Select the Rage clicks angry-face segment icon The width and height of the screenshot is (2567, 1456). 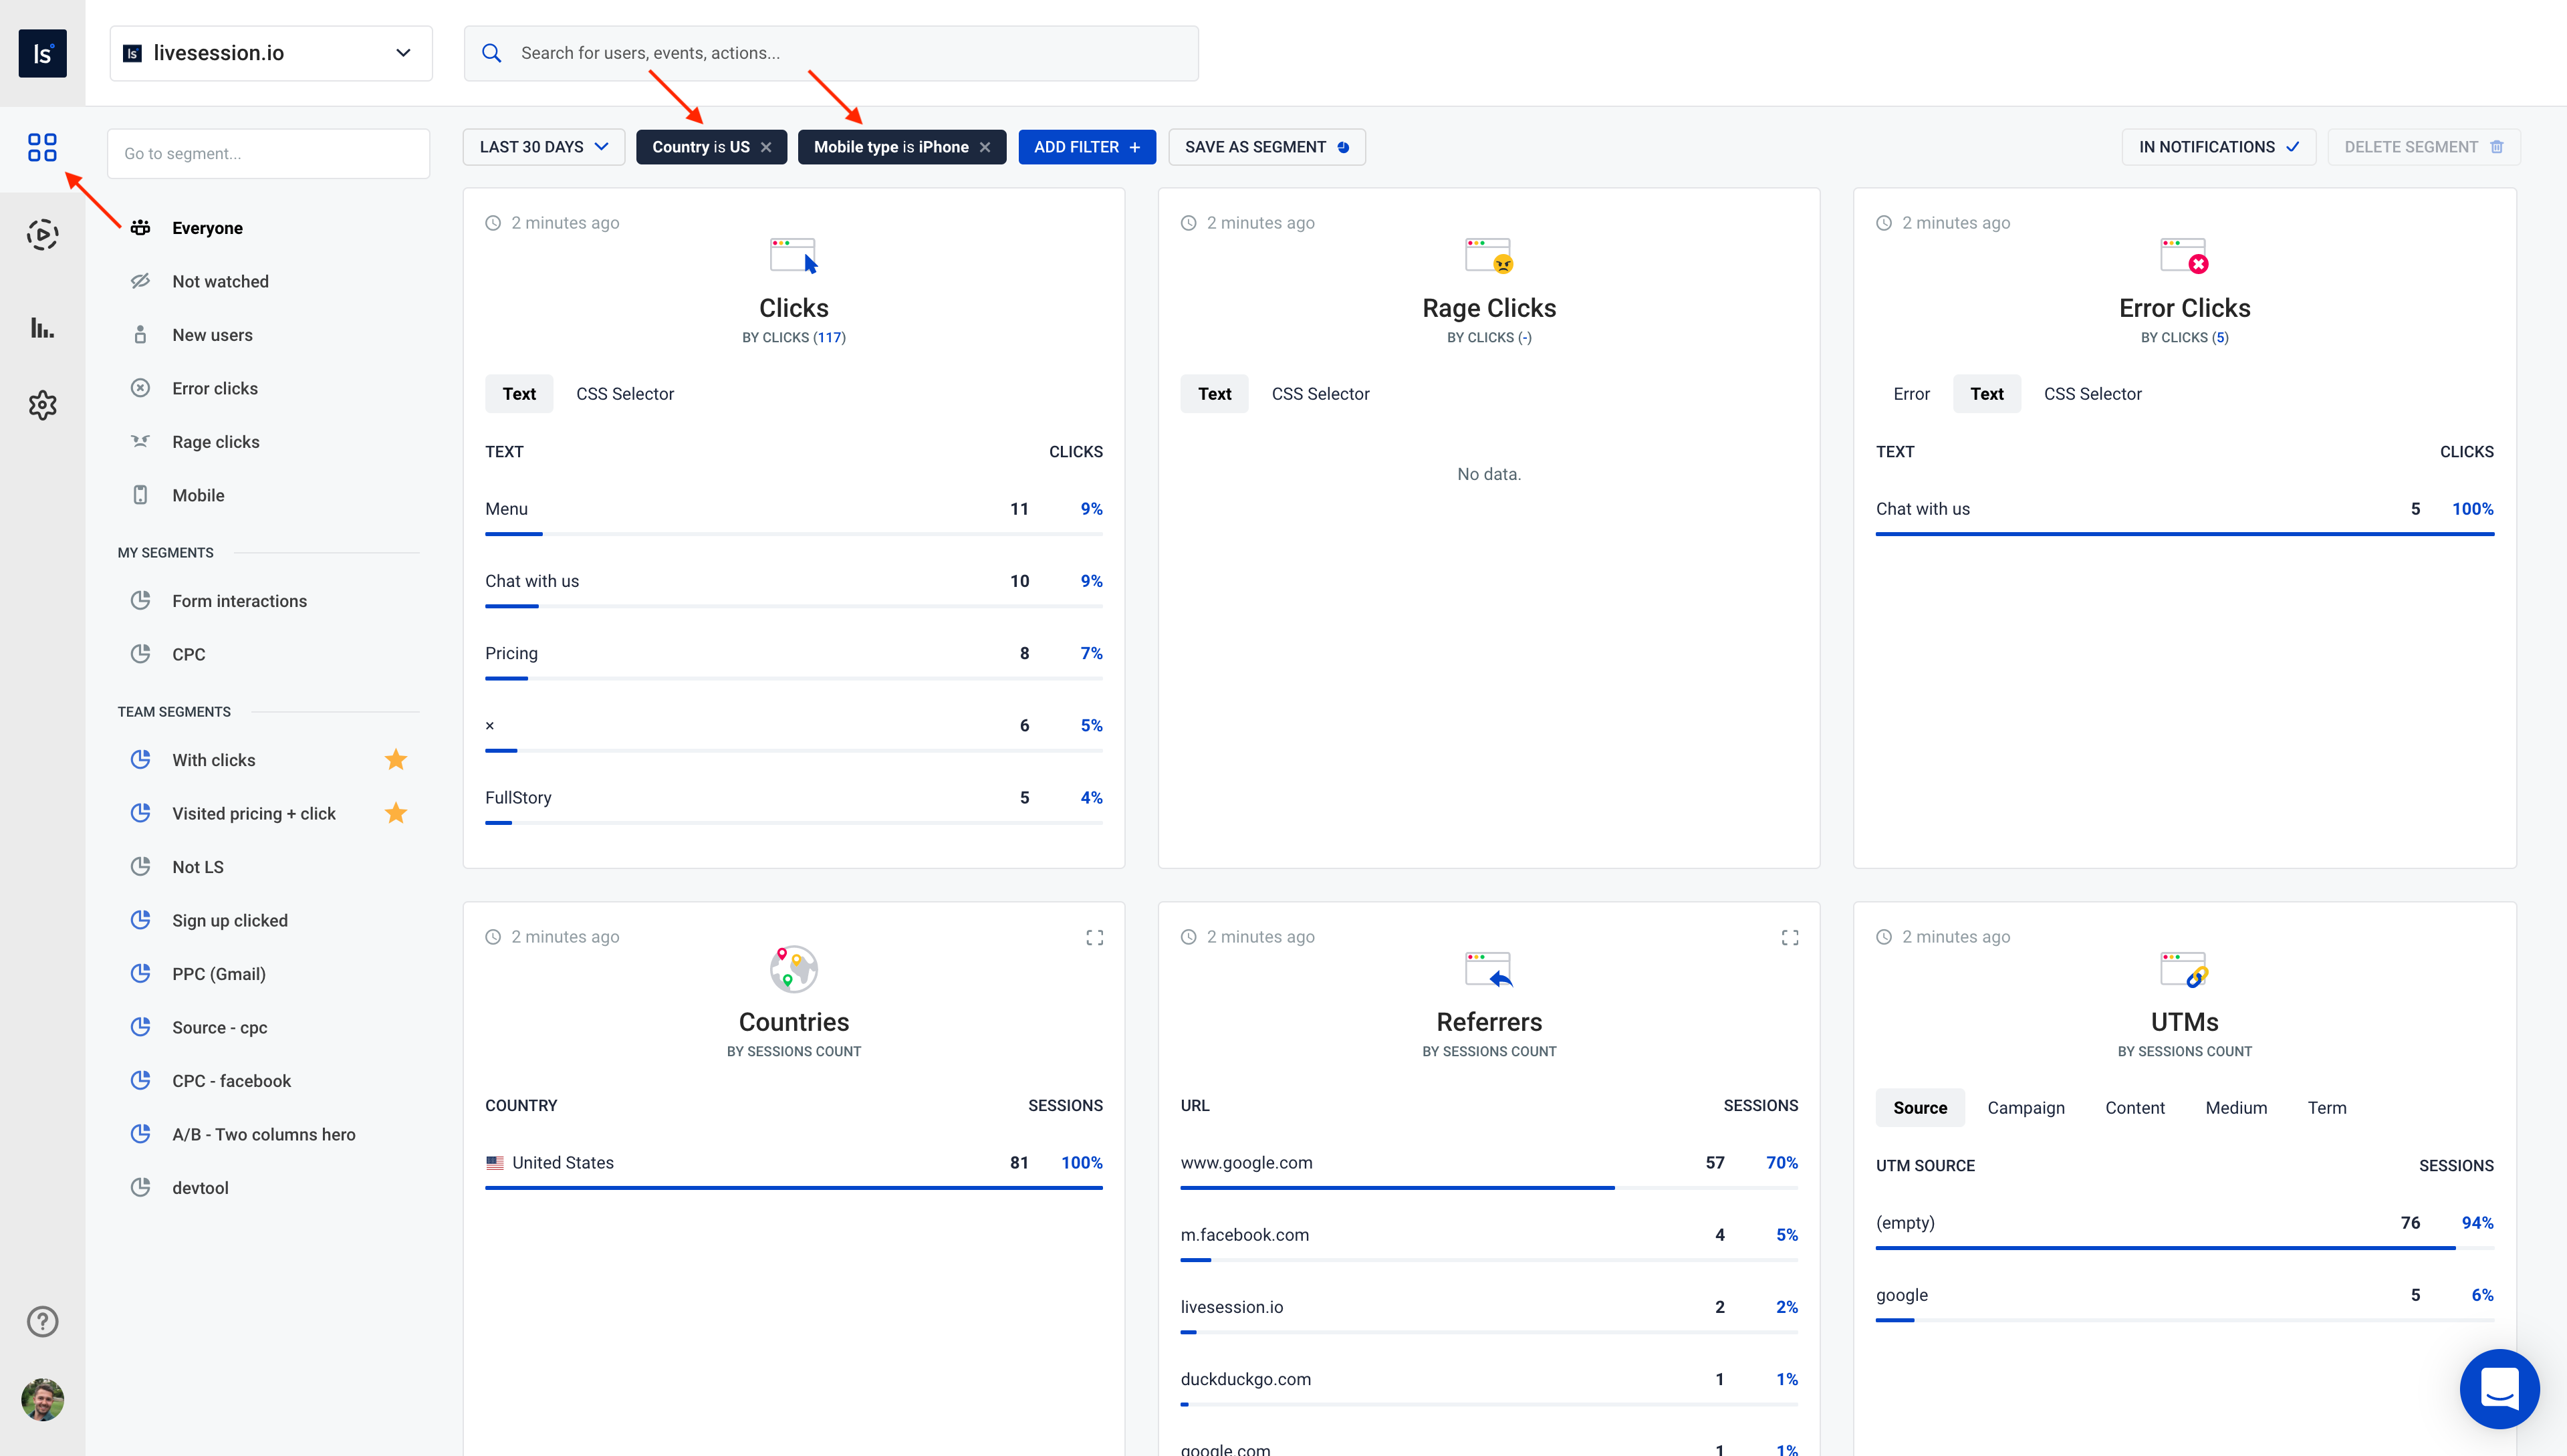point(140,441)
